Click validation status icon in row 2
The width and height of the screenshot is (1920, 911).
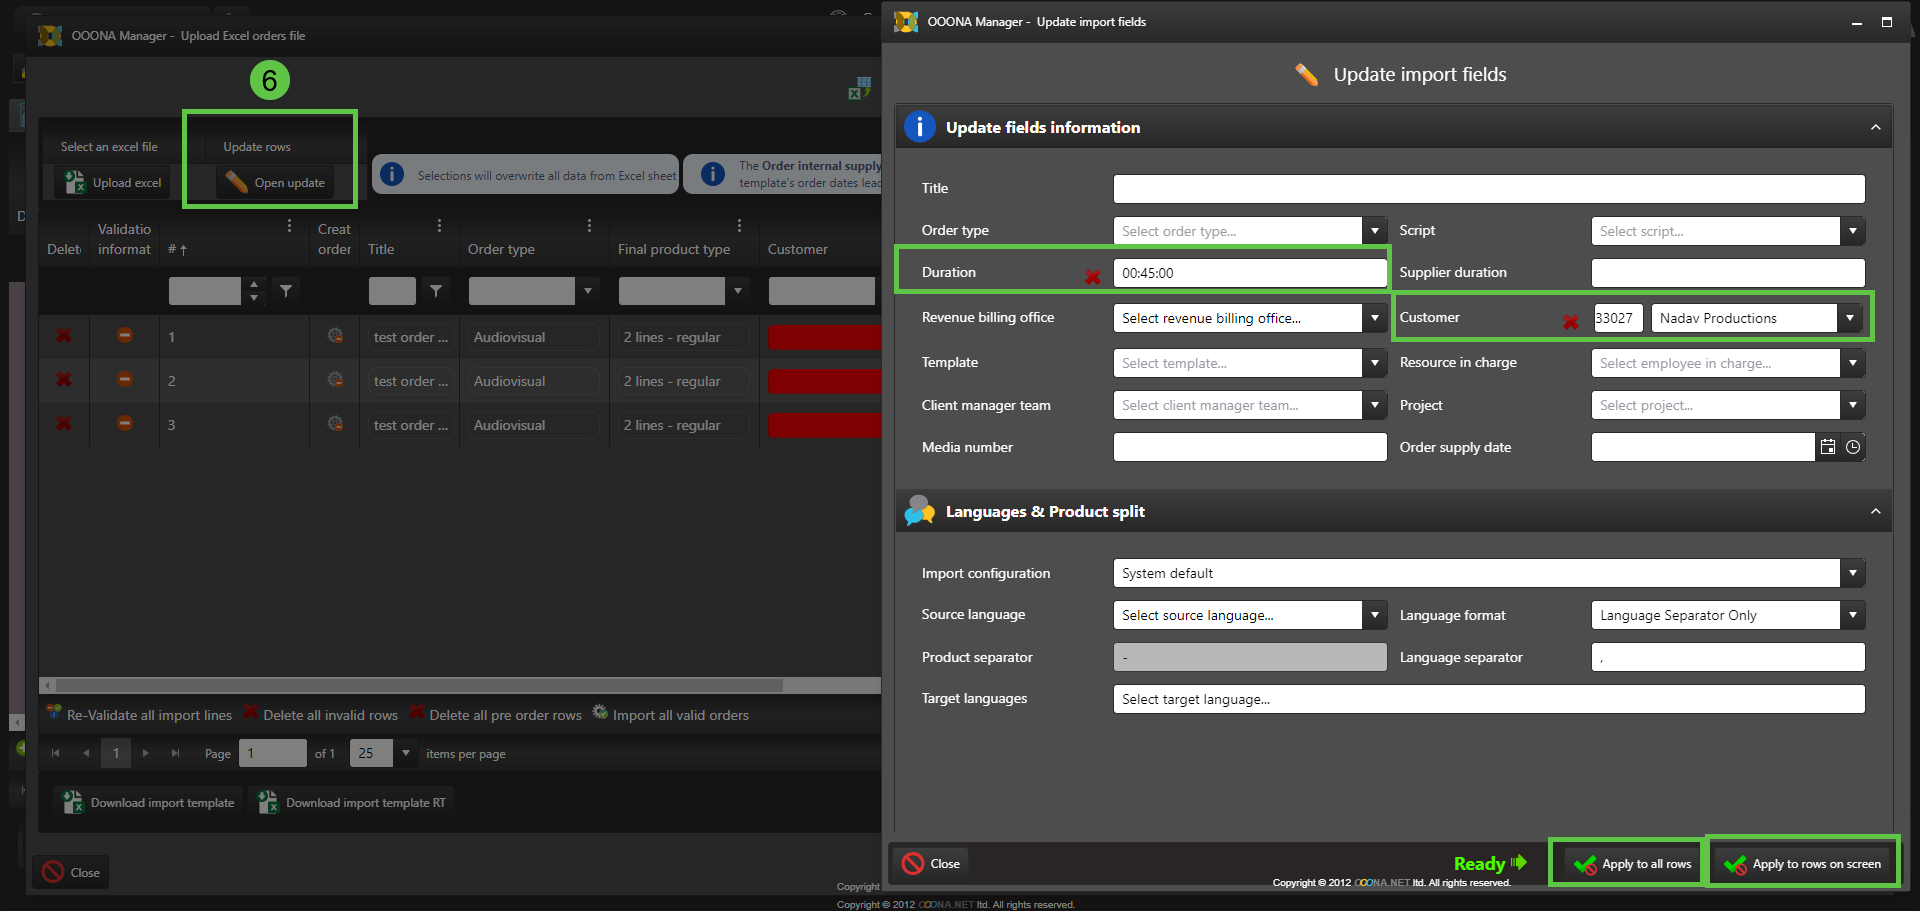pyautogui.click(x=125, y=380)
